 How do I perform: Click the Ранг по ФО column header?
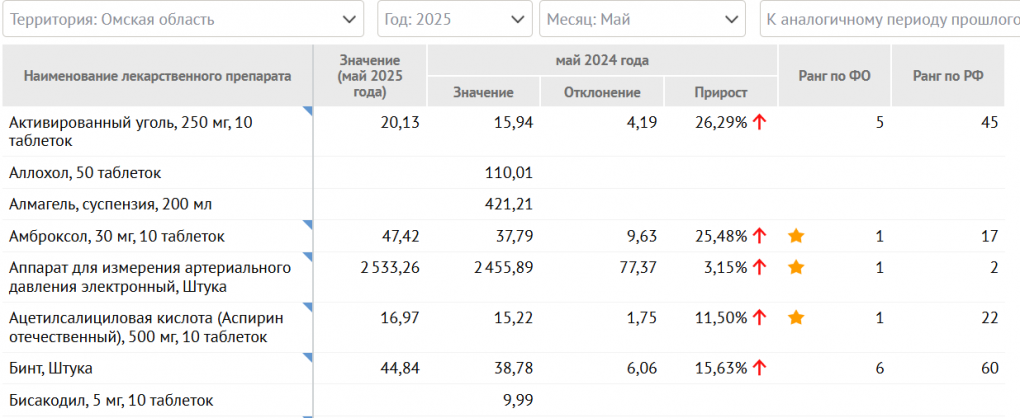834,75
